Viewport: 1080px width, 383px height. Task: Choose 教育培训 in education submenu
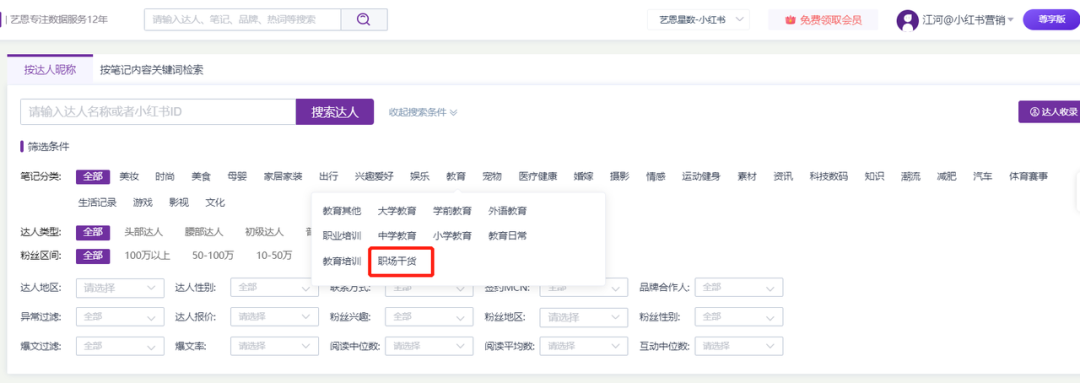[x=342, y=261]
